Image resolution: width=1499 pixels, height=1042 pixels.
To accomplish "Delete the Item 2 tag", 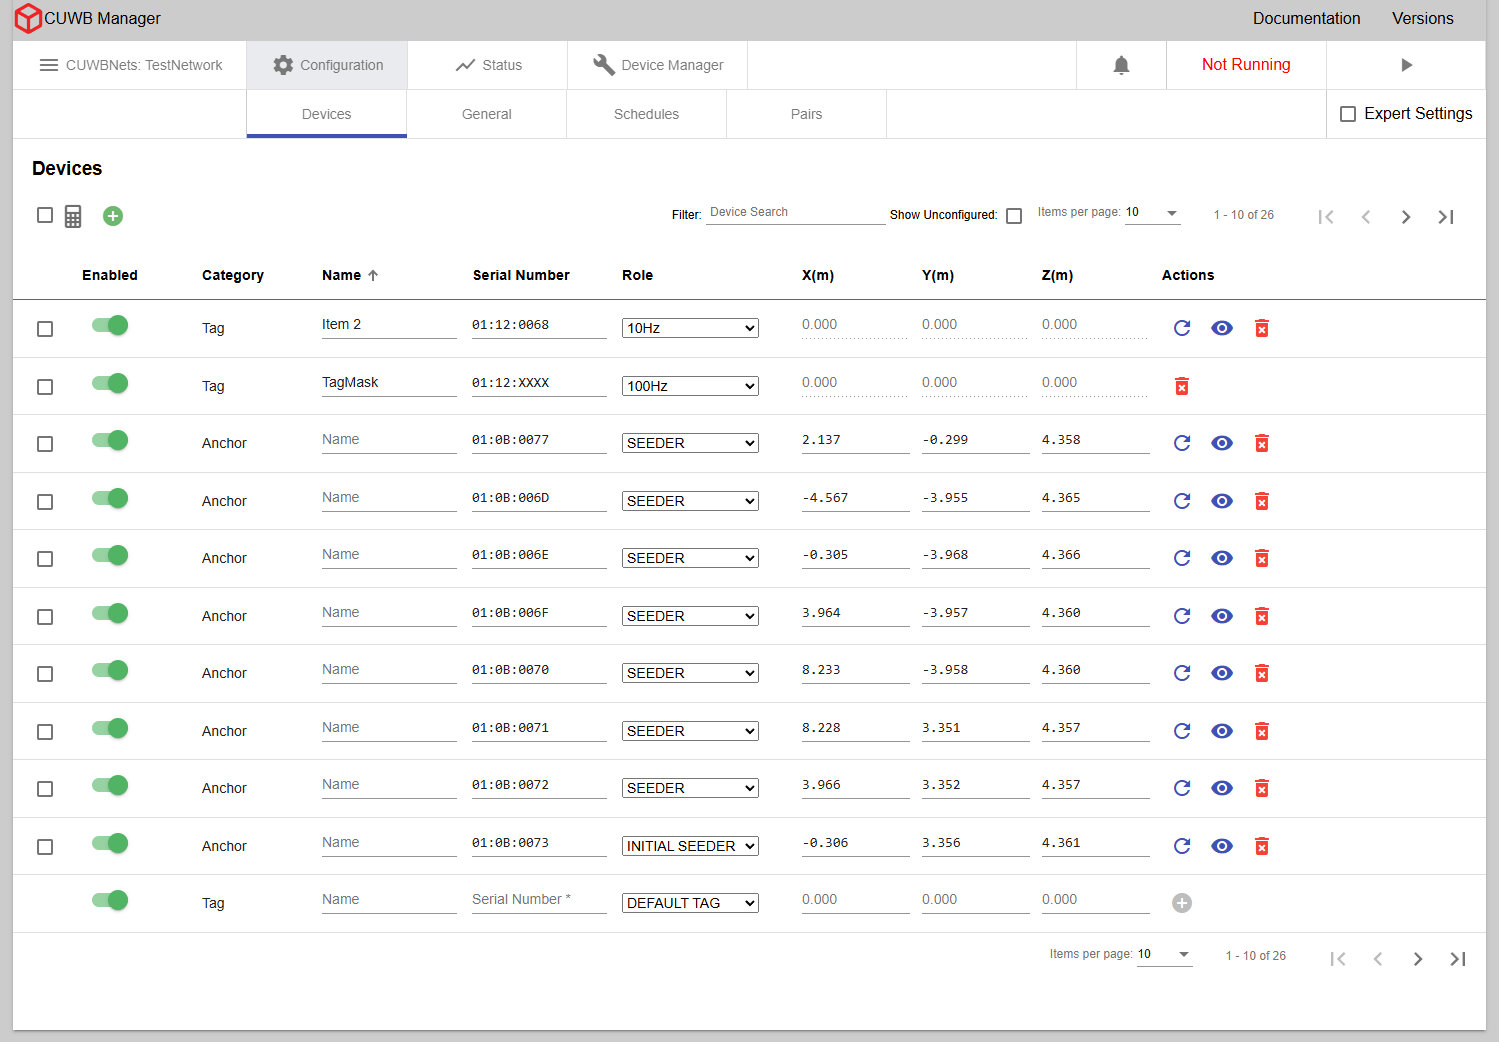I will pos(1262,328).
